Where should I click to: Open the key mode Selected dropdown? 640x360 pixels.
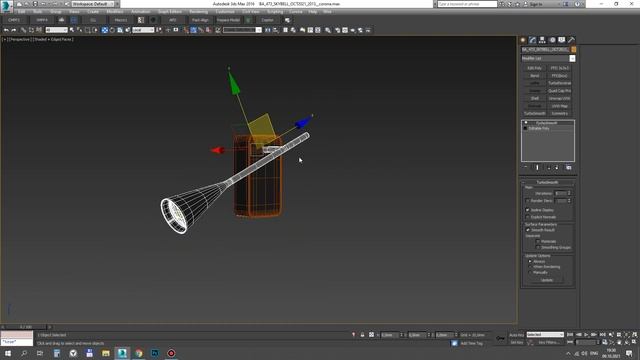click(545, 335)
